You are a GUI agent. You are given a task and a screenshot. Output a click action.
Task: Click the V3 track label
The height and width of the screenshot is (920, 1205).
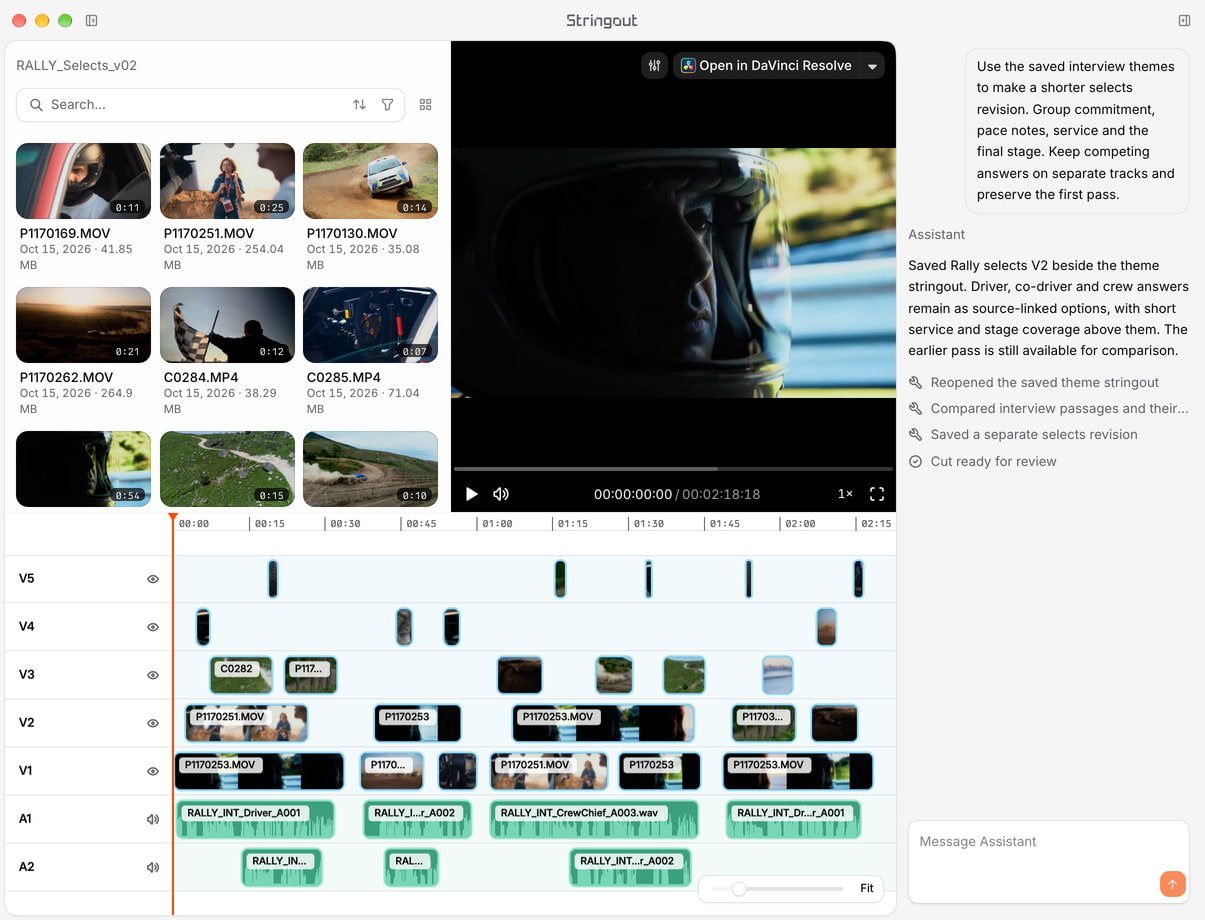click(27, 675)
